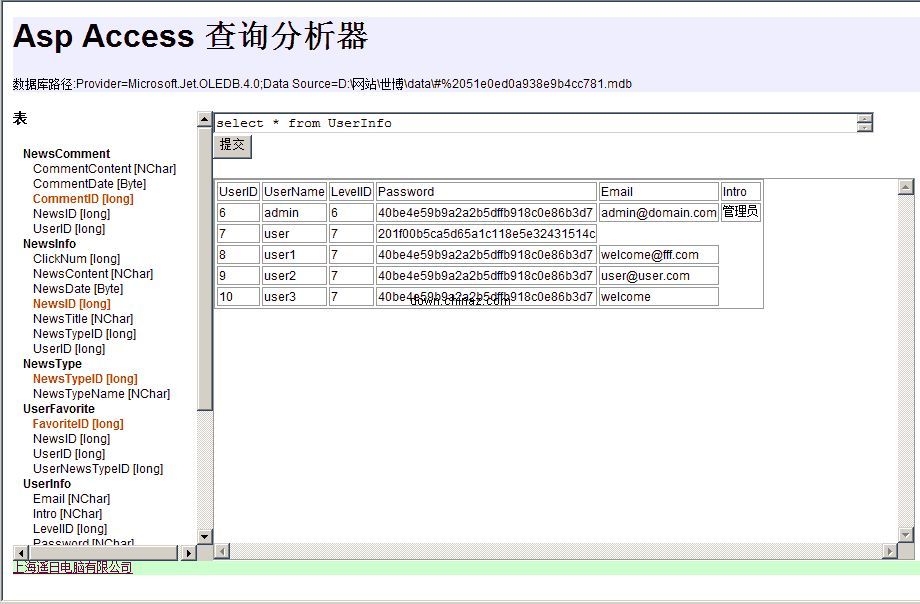The image size is (920, 604).
Task: Click the CommentID [long] key field
Action: click(83, 199)
